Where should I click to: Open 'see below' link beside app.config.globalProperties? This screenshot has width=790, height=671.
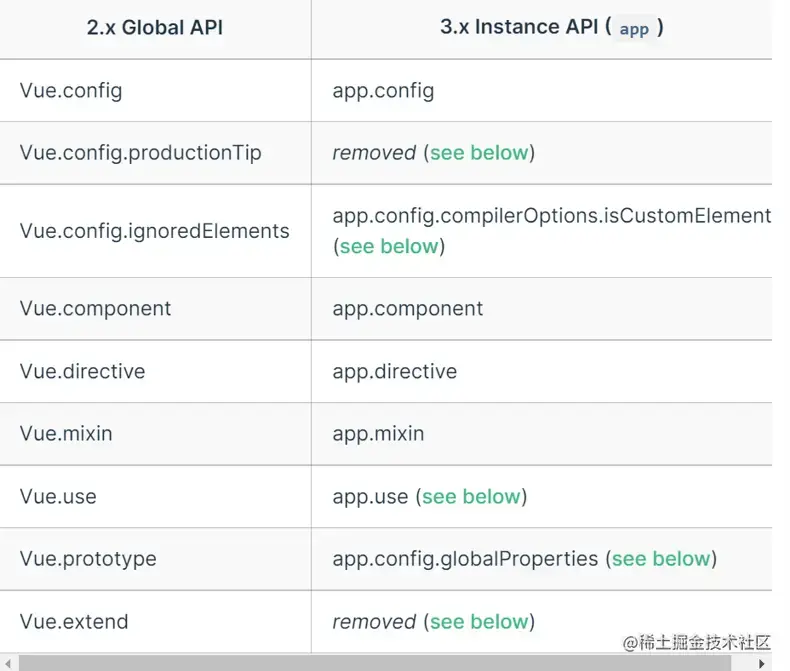661,559
